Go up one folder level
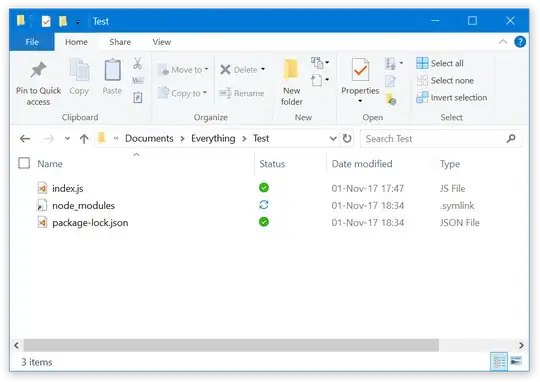This screenshot has height=382, width=540. [84, 139]
